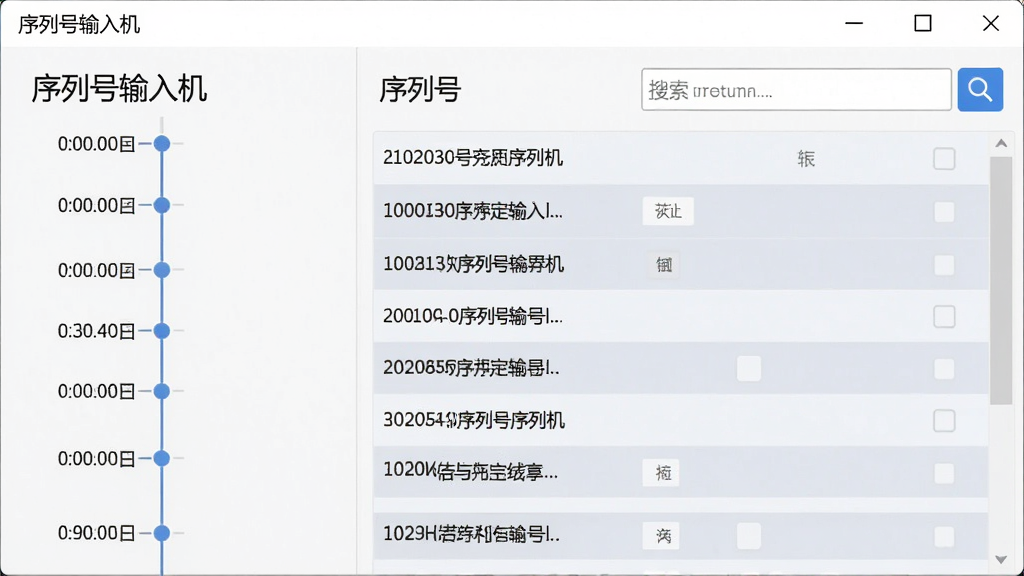Click the blue search magnifier button
This screenshot has width=1024, height=576.
980,89
